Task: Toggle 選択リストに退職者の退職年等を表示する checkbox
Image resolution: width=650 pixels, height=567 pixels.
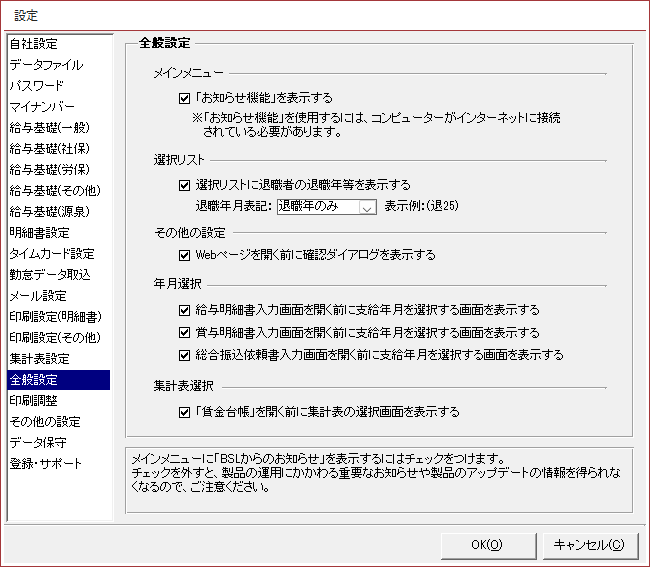Action: [x=184, y=185]
